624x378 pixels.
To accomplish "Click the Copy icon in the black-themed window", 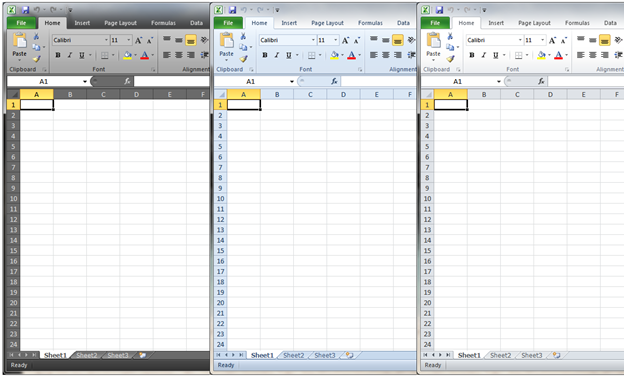I will pos(36,47).
